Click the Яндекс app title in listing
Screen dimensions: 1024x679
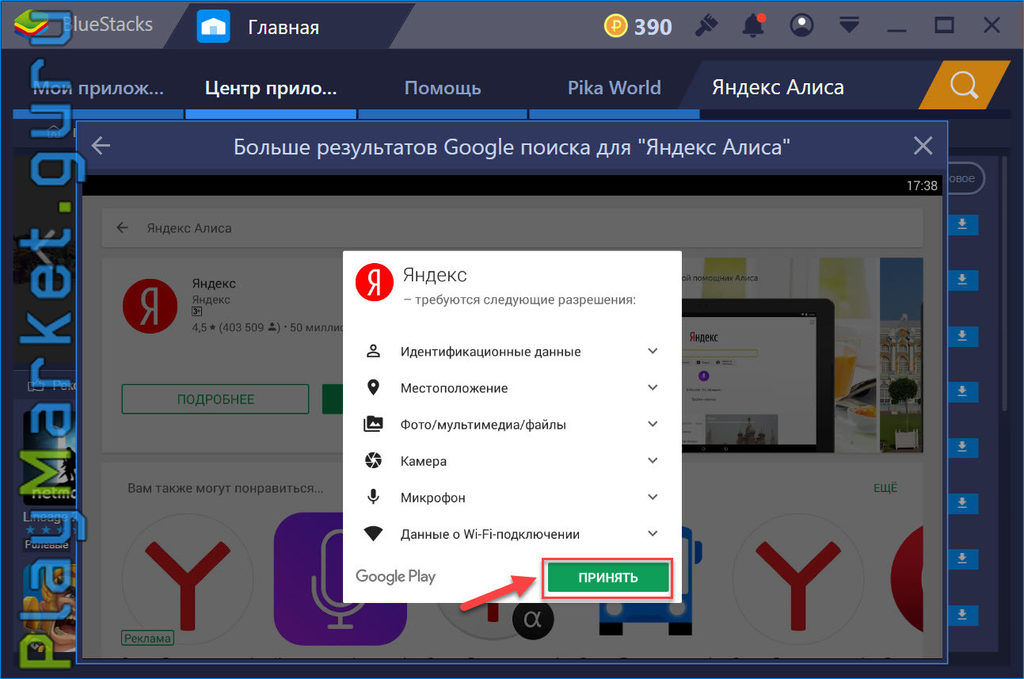[x=214, y=283]
